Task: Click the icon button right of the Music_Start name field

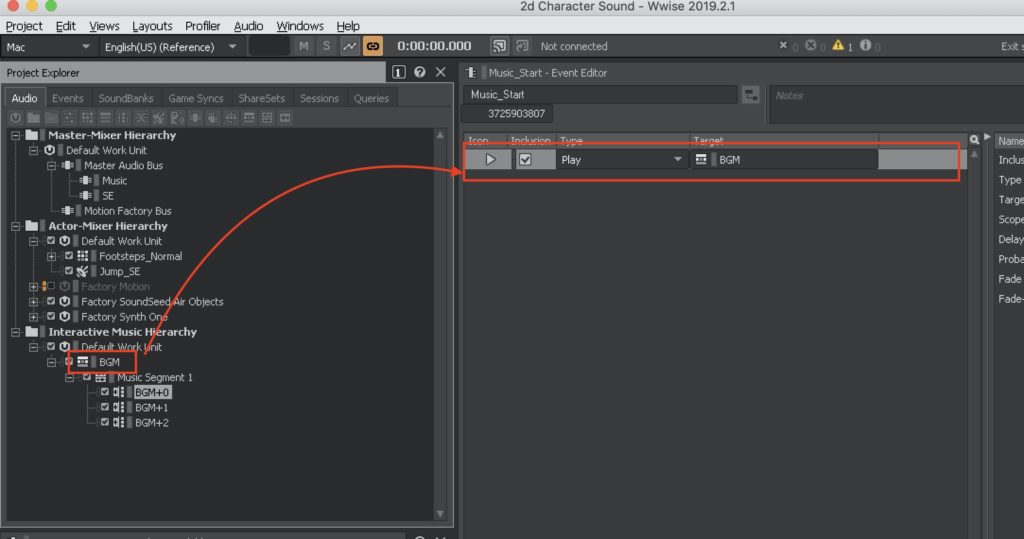Action: [x=750, y=95]
